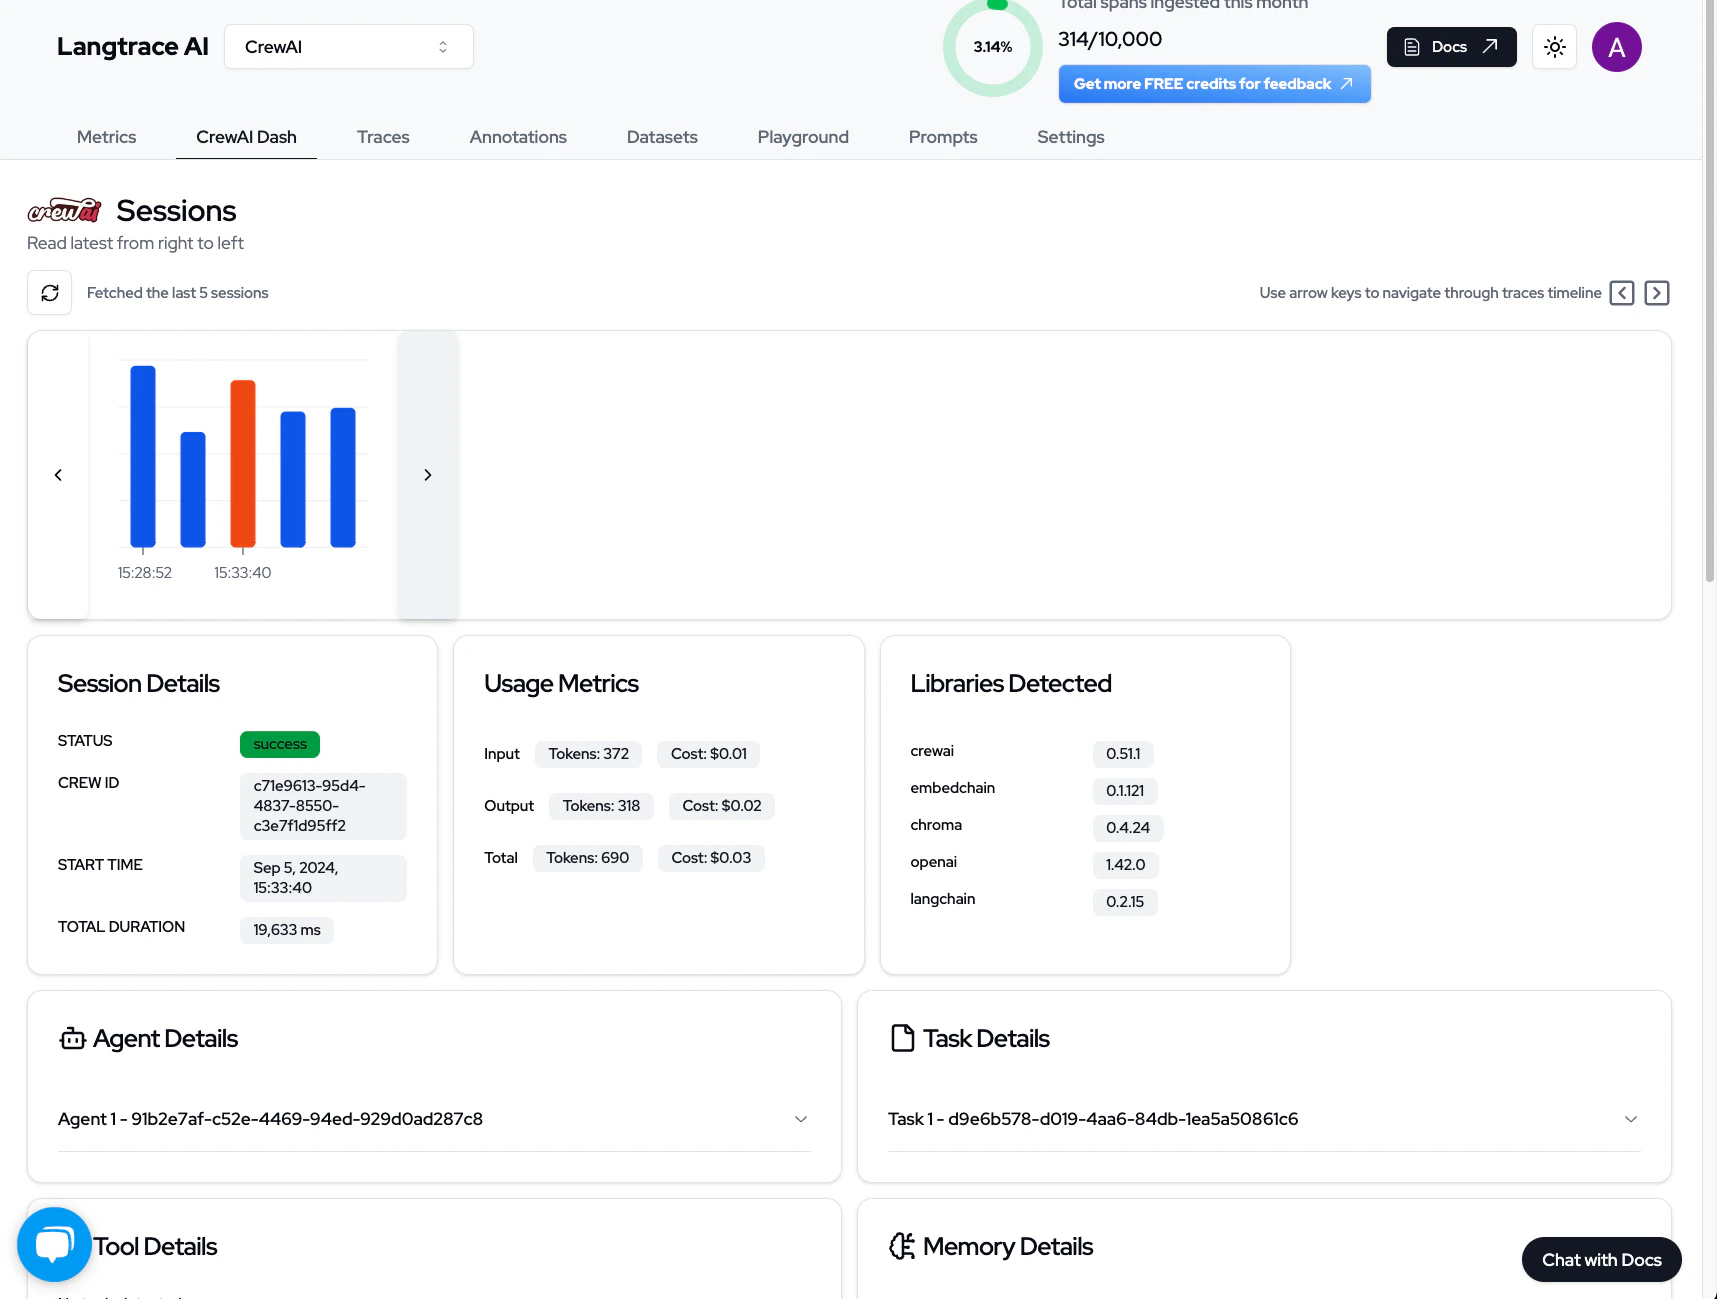Click Total Tokens: 690 badge

pos(588,858)
